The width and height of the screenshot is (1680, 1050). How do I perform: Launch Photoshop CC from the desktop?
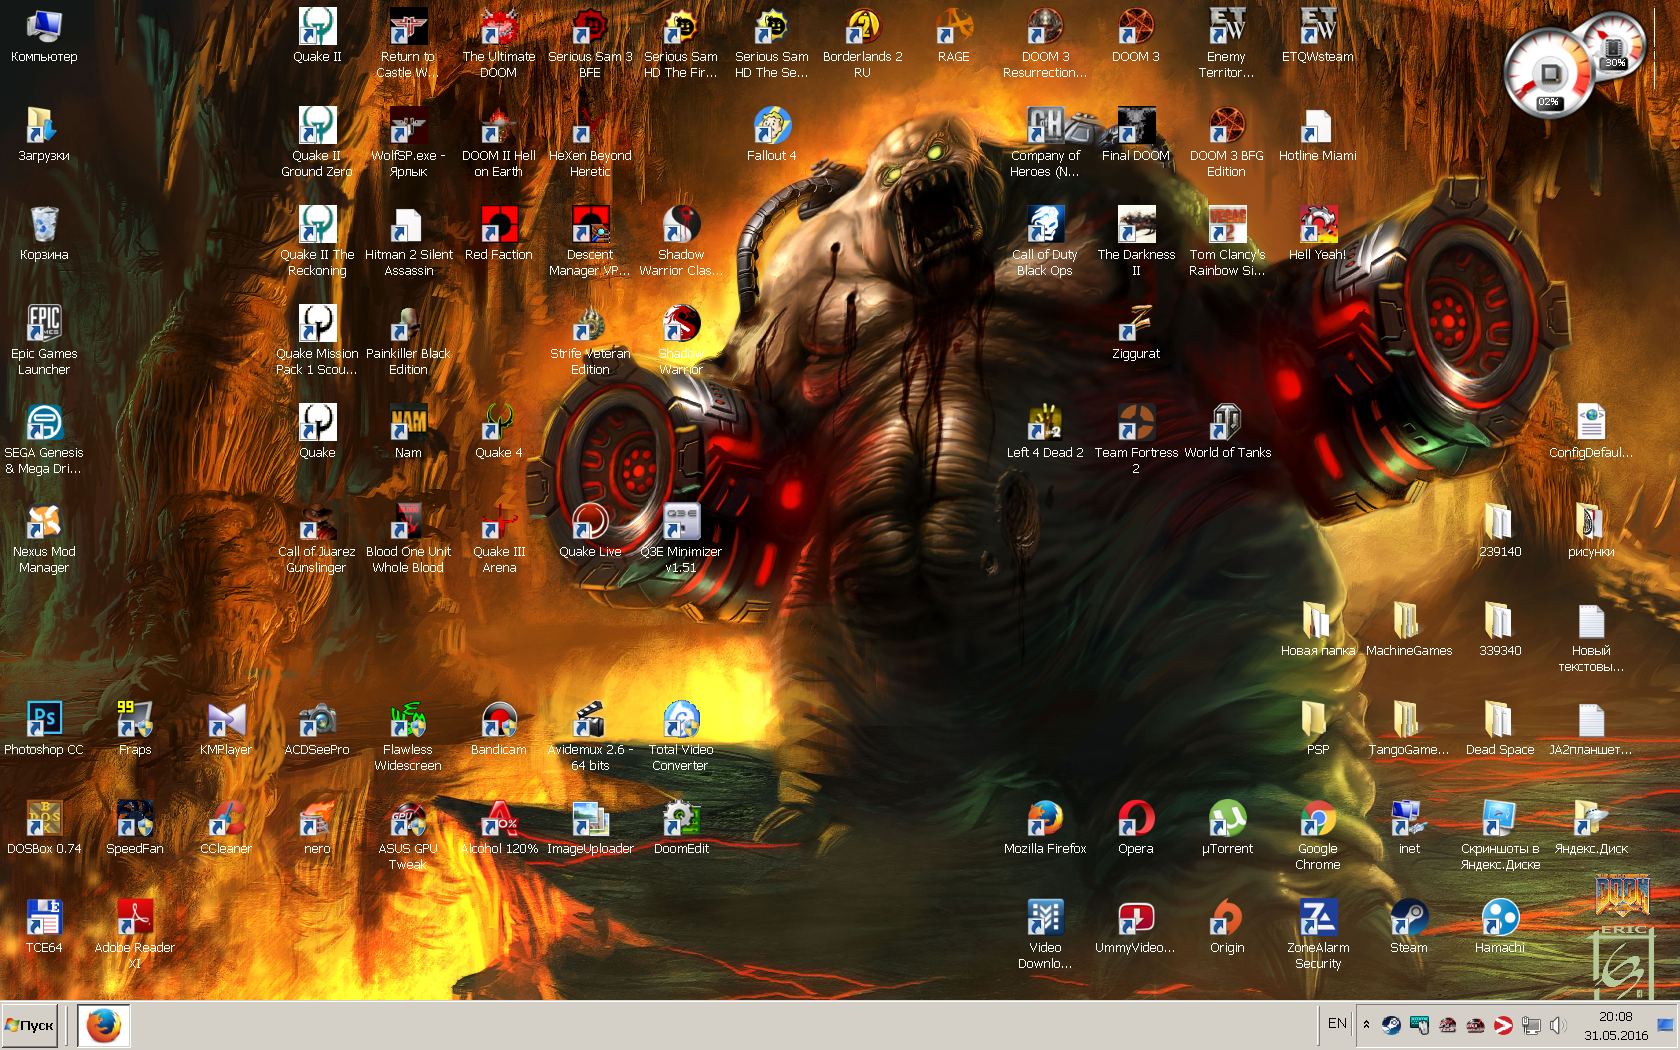click(x=44, y=728)
